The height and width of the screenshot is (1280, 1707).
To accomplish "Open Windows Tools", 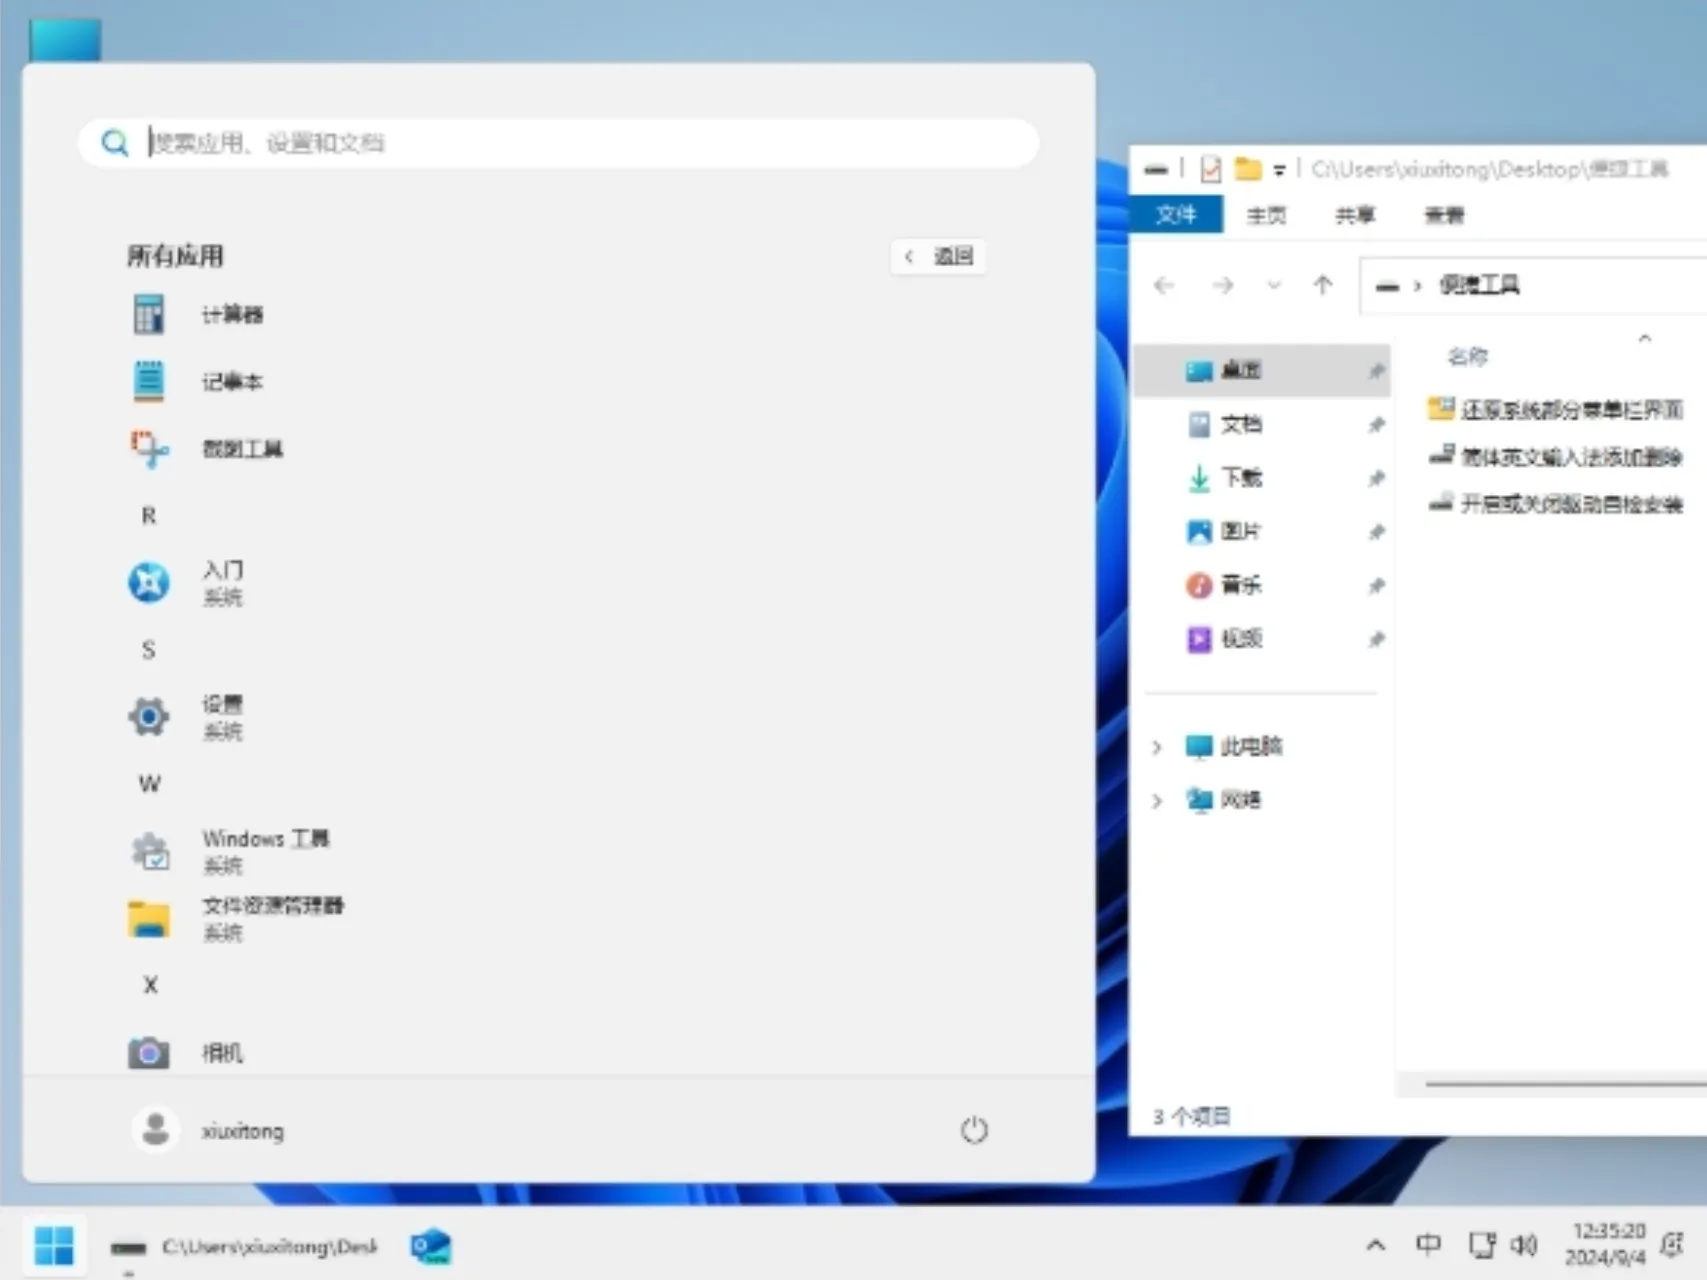I will click(266, 850).
